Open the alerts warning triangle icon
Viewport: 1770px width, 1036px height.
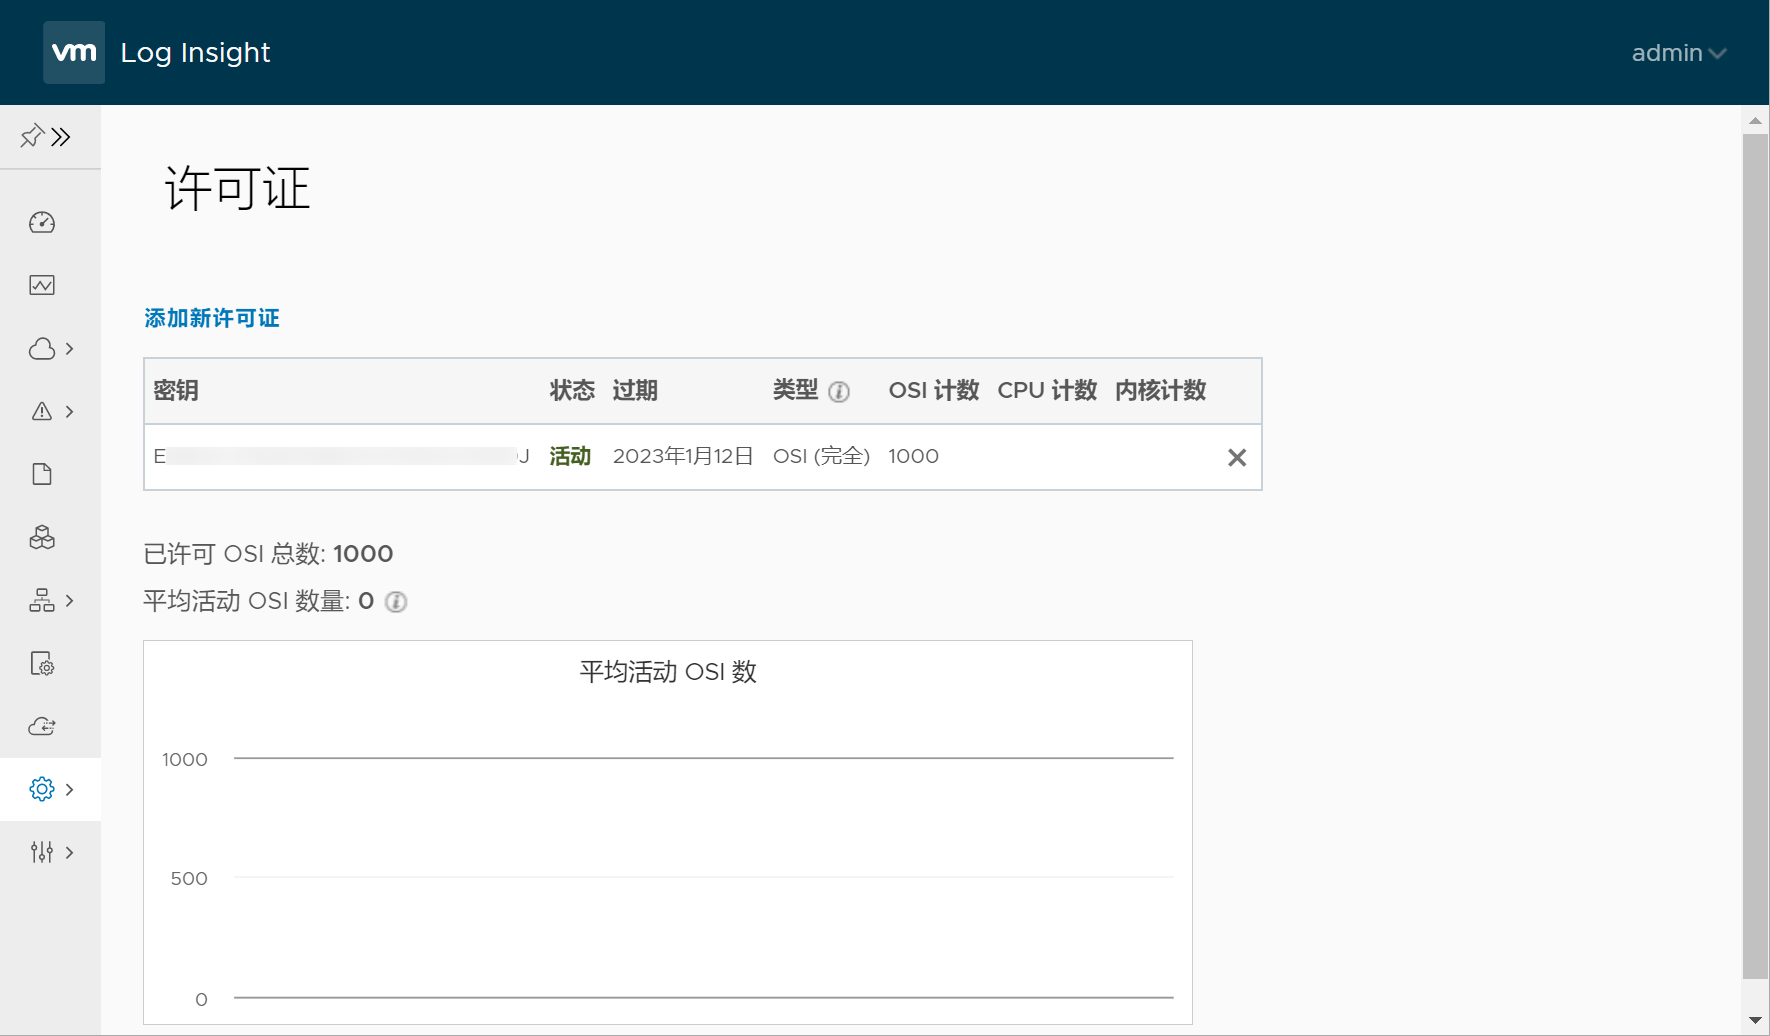(42, 411)
